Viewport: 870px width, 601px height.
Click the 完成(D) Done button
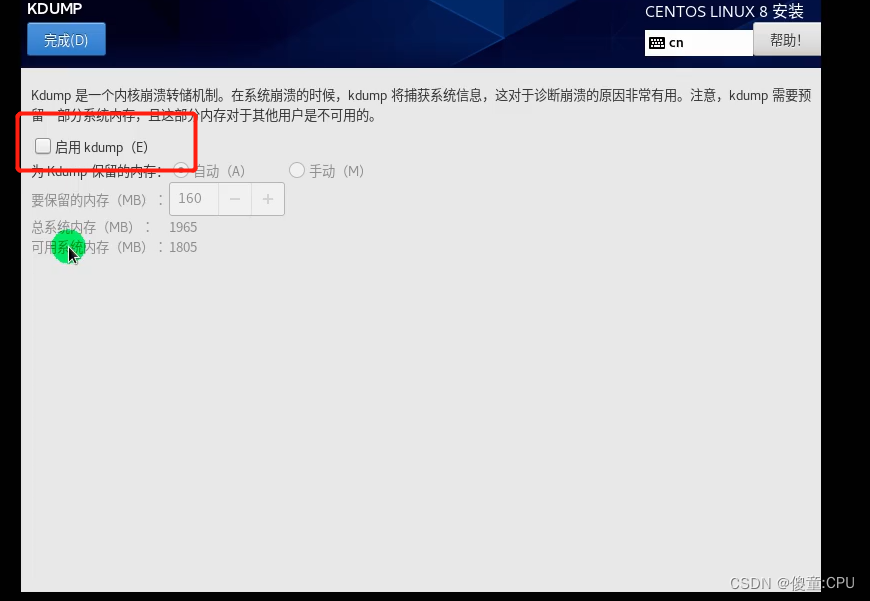[66, 39]
